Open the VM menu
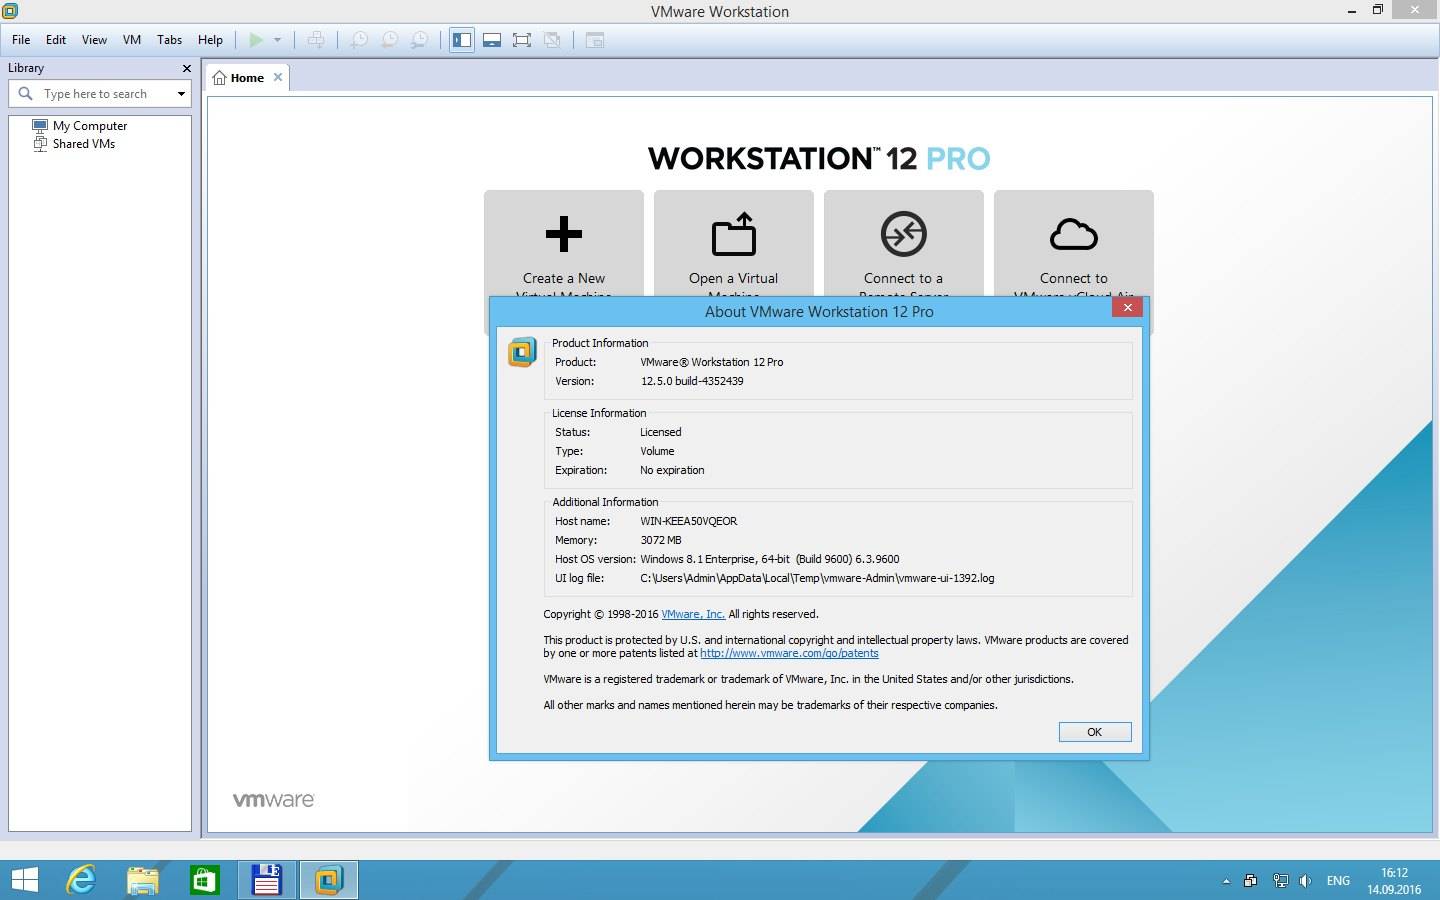 coord(132,40)
